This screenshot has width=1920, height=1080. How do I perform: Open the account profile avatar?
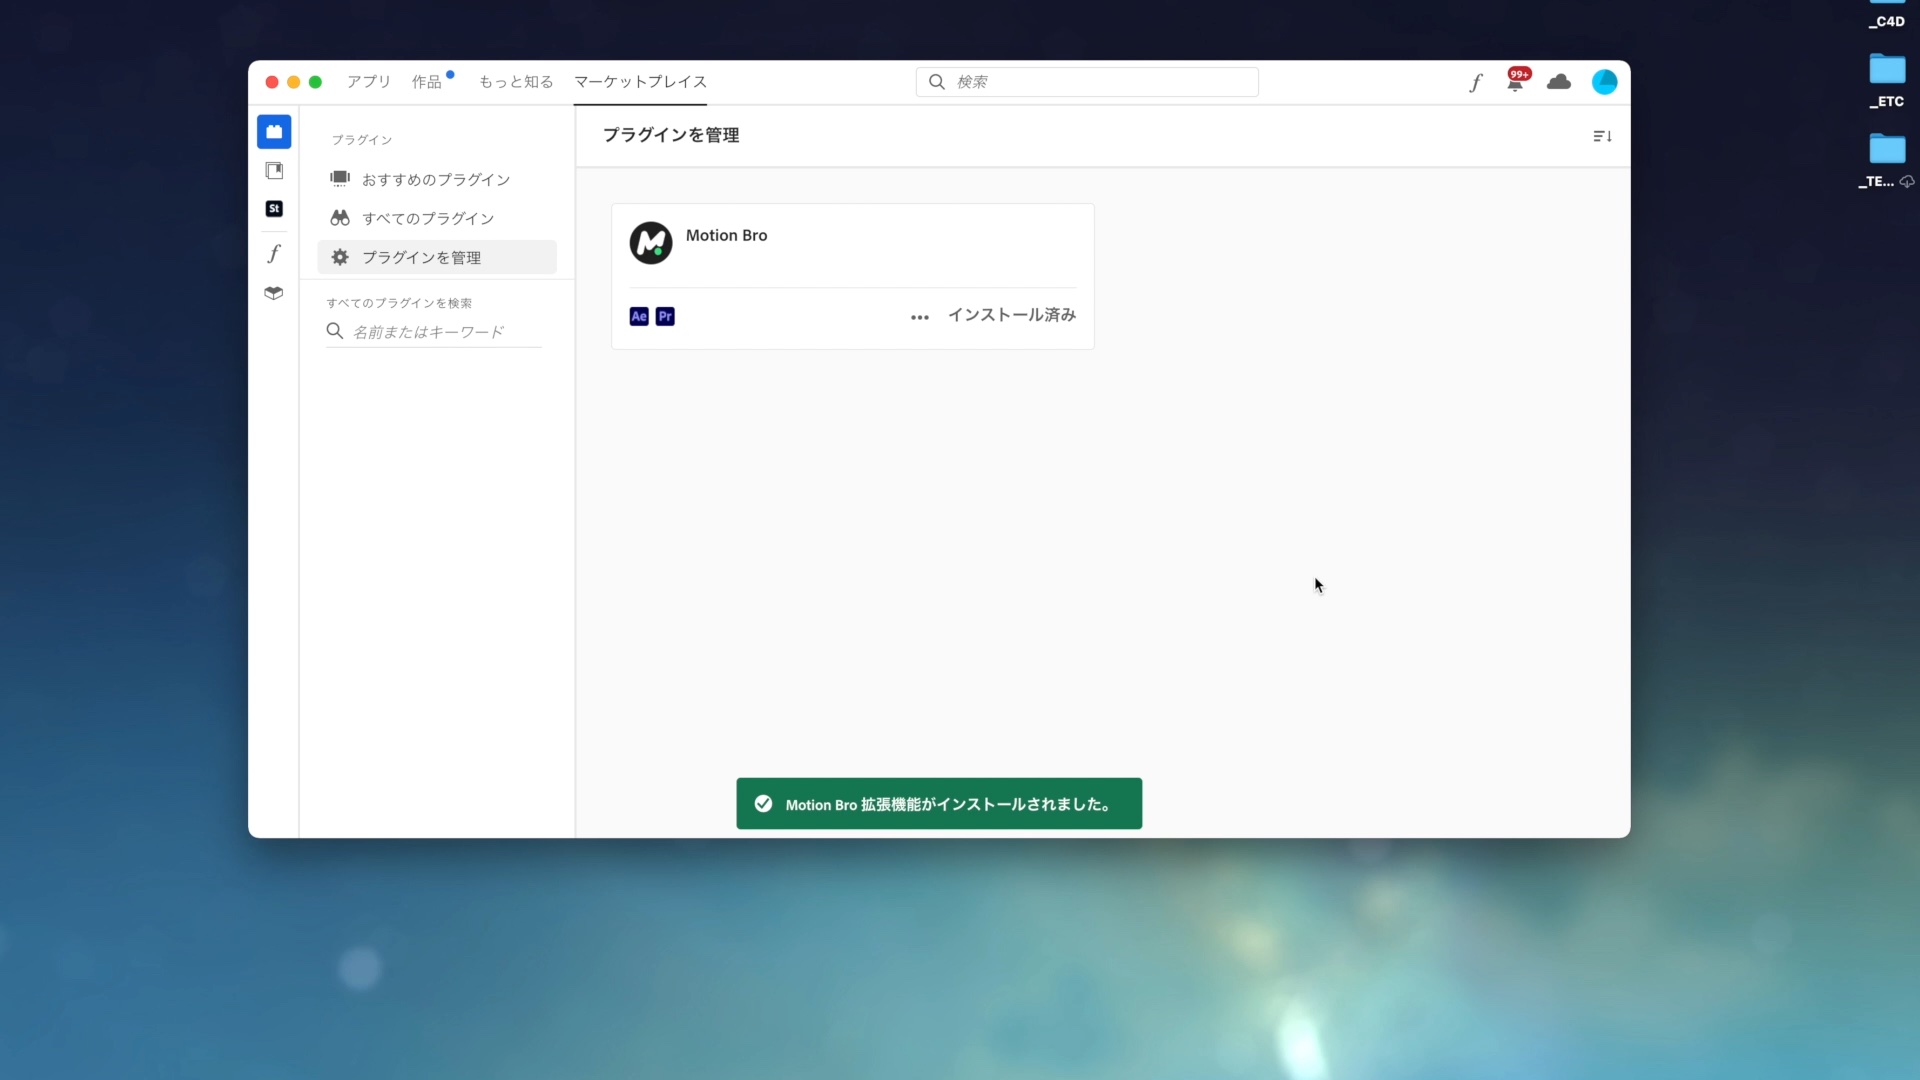point(1604,82)
